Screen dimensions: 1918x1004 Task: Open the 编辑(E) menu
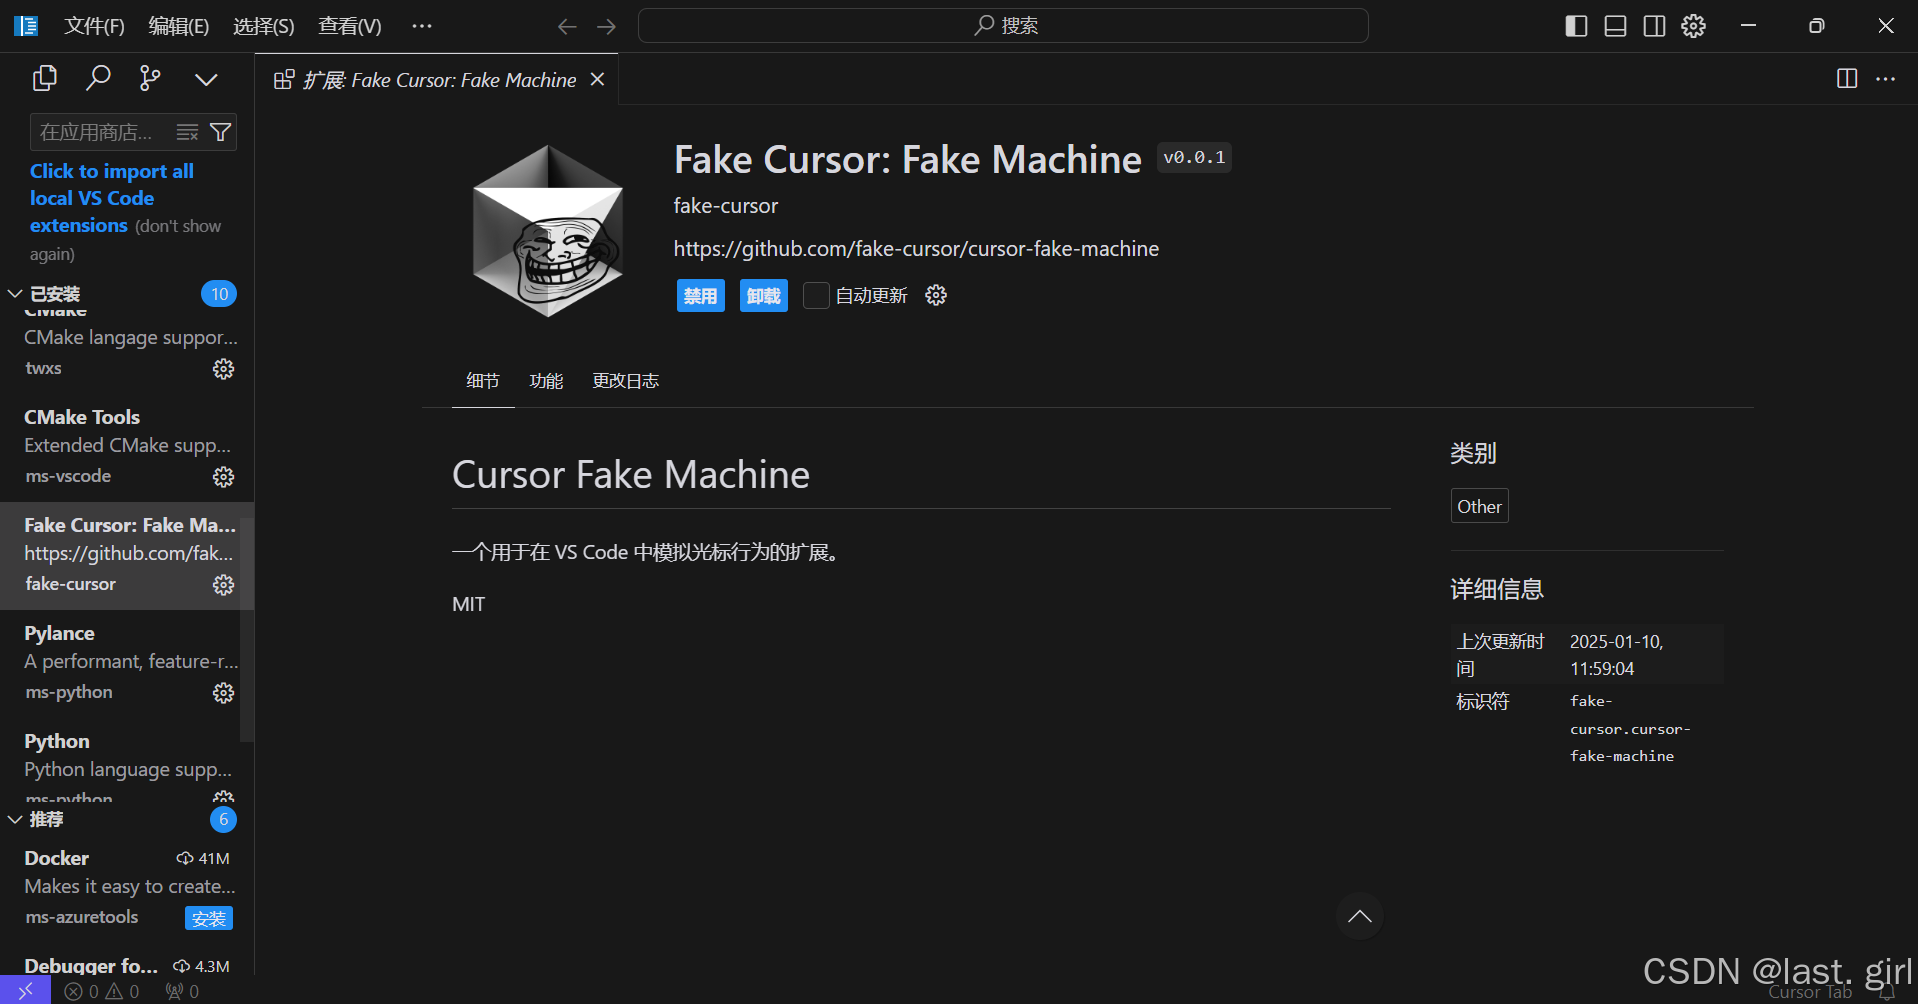coord(179,26)
